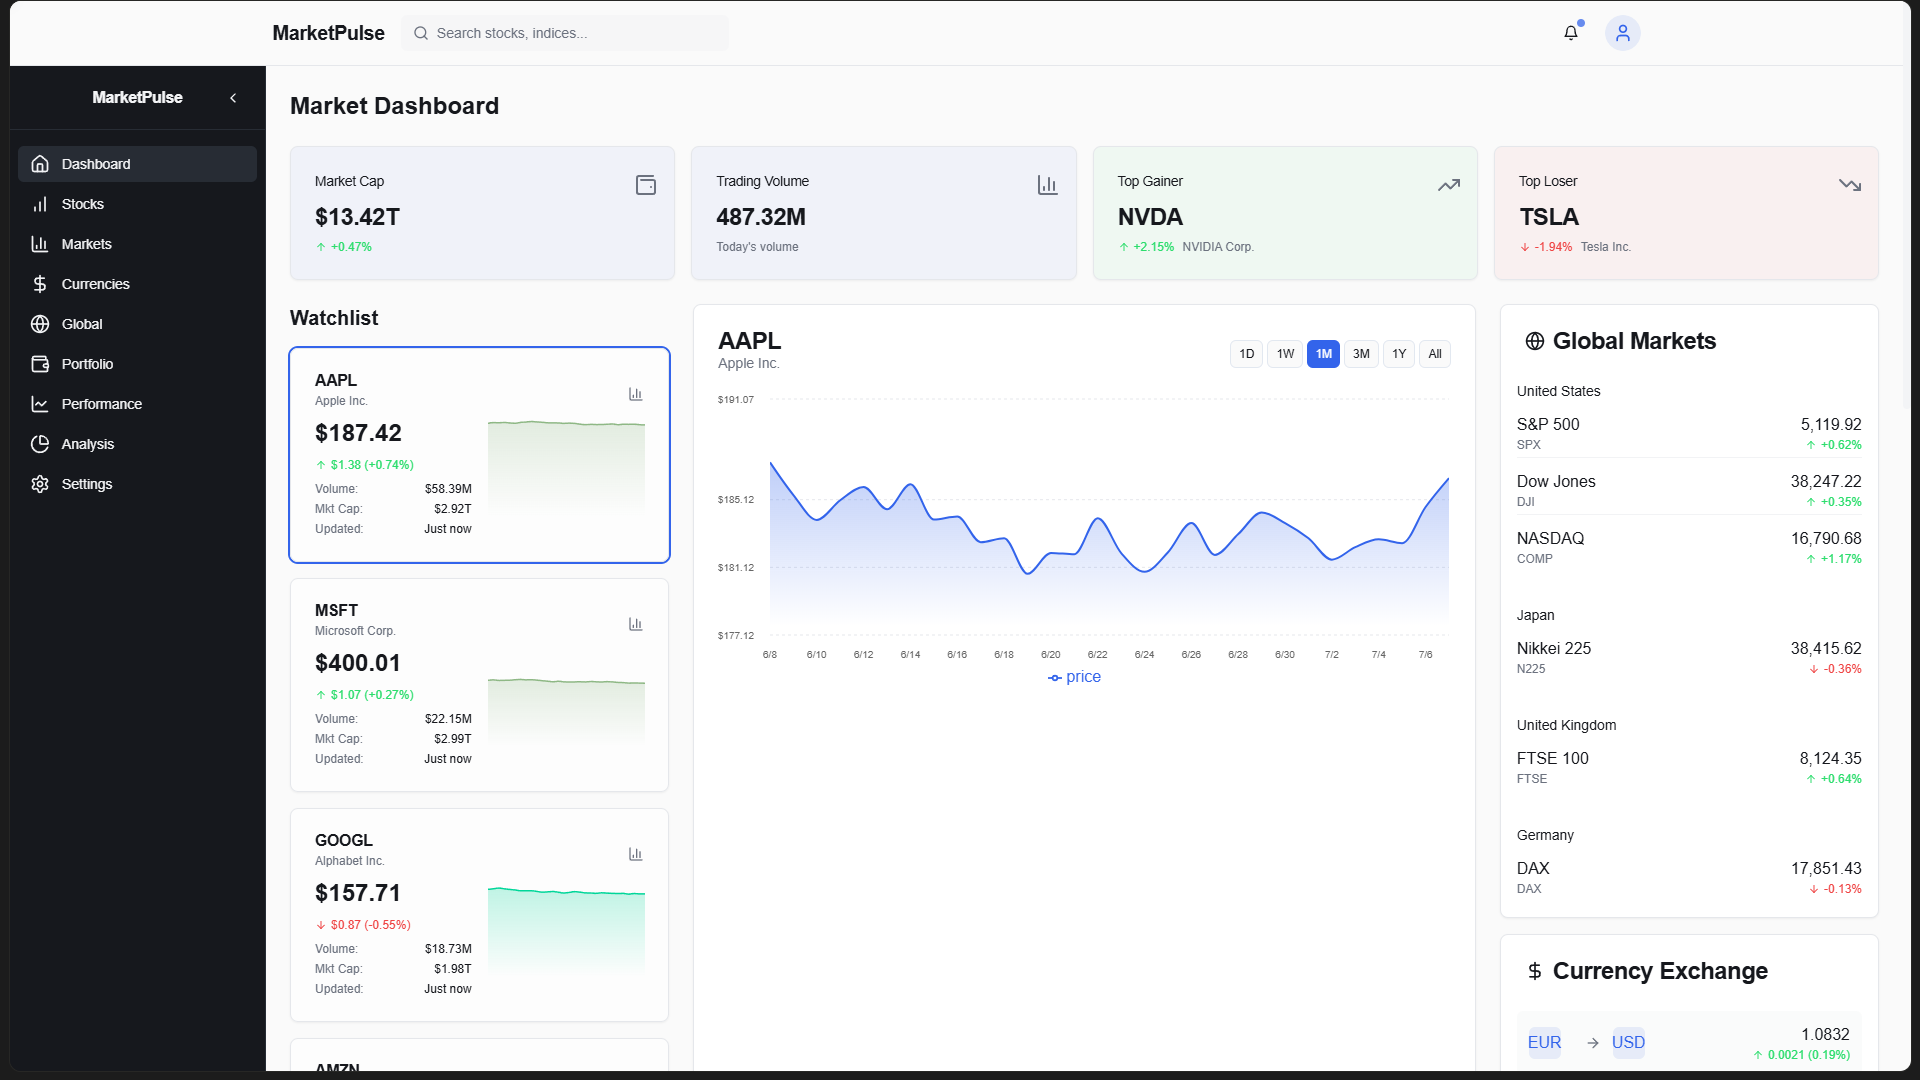The height and width of the screenshot is (1080, 1920).
Task: Navigate to Portfolio page
Action: point(137,364)
